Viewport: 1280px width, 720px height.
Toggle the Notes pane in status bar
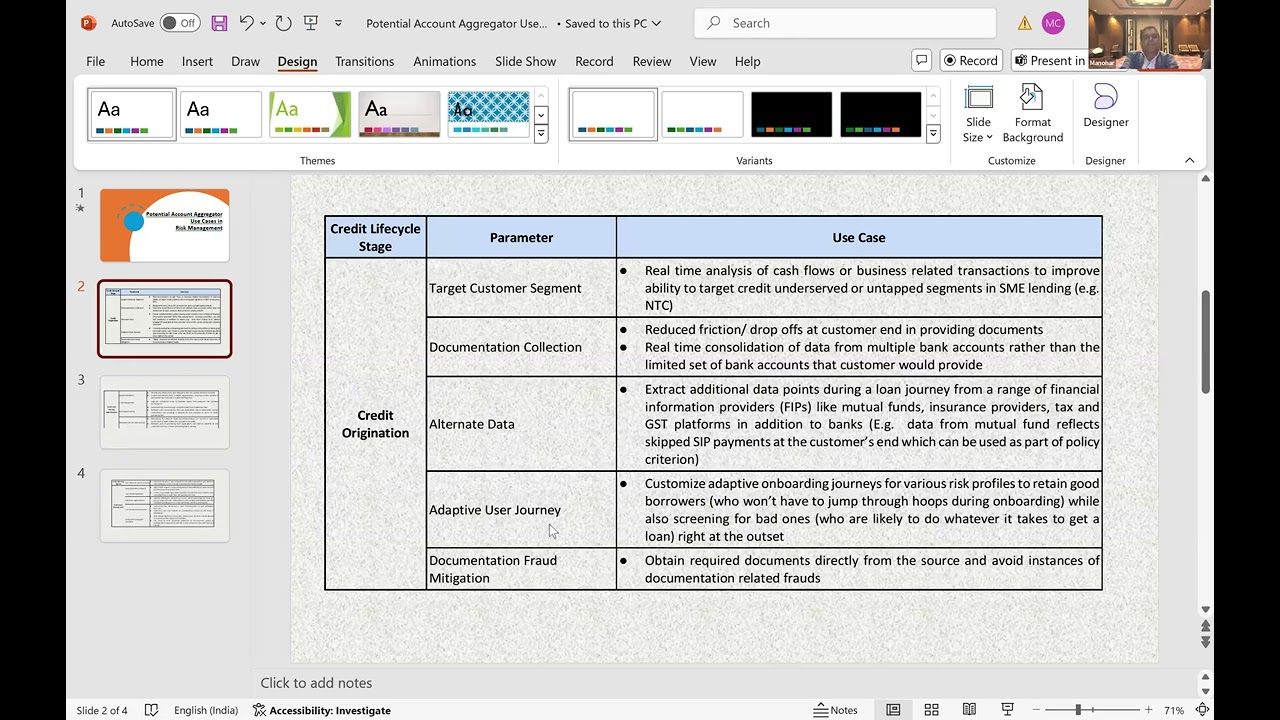click(835, 710)
